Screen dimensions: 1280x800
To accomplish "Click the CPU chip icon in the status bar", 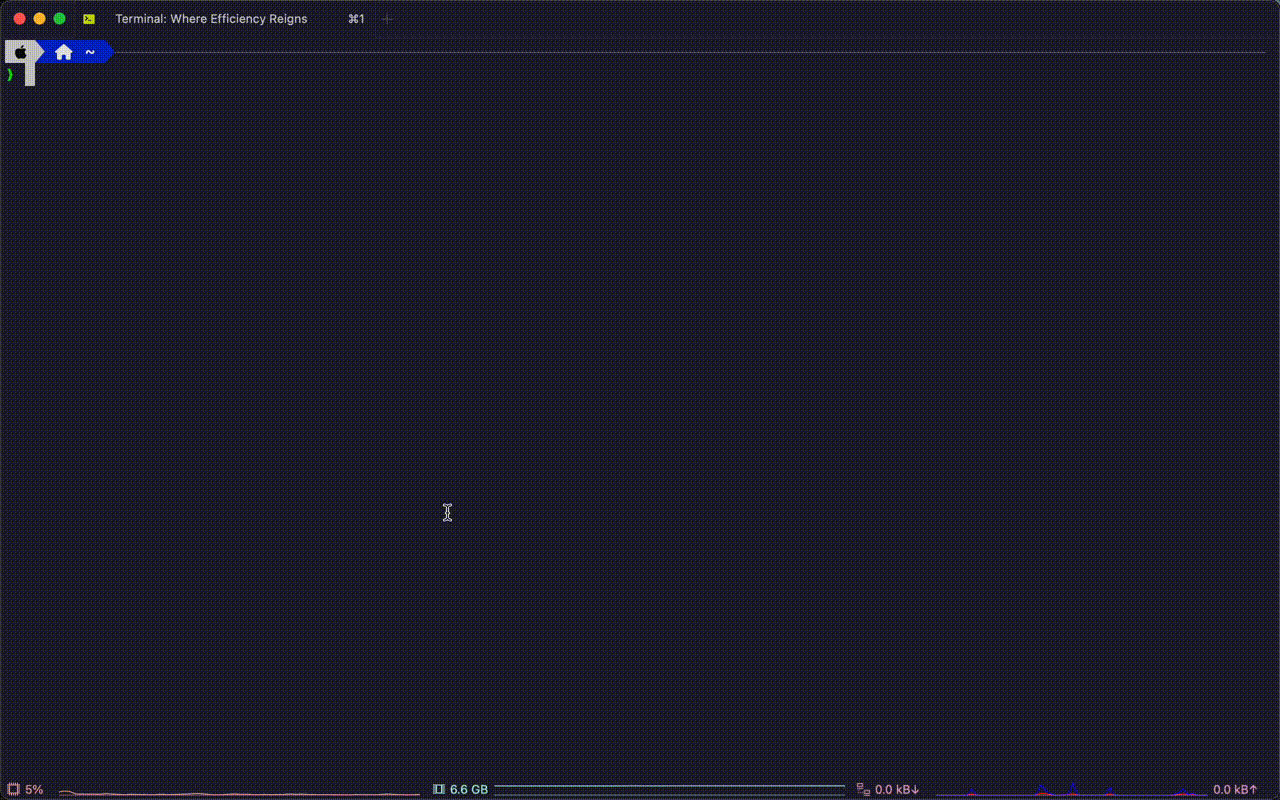I will (13, 790).
